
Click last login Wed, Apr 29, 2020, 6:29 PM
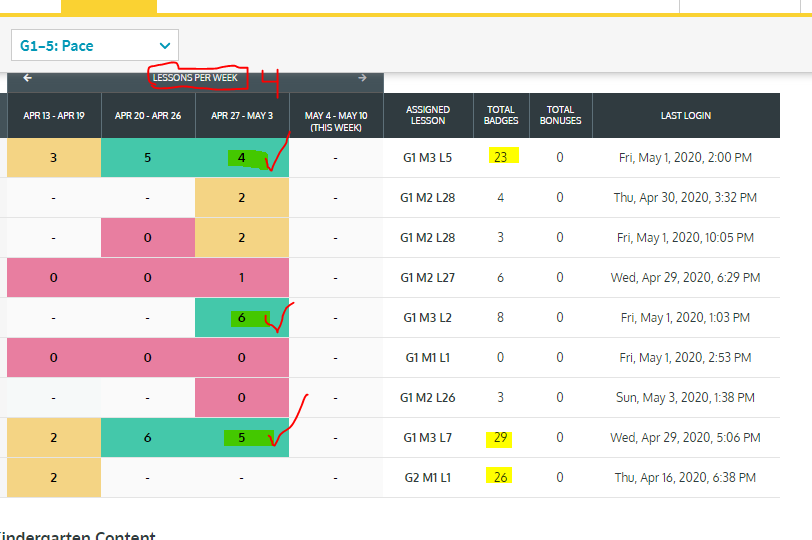coord(685,278)
